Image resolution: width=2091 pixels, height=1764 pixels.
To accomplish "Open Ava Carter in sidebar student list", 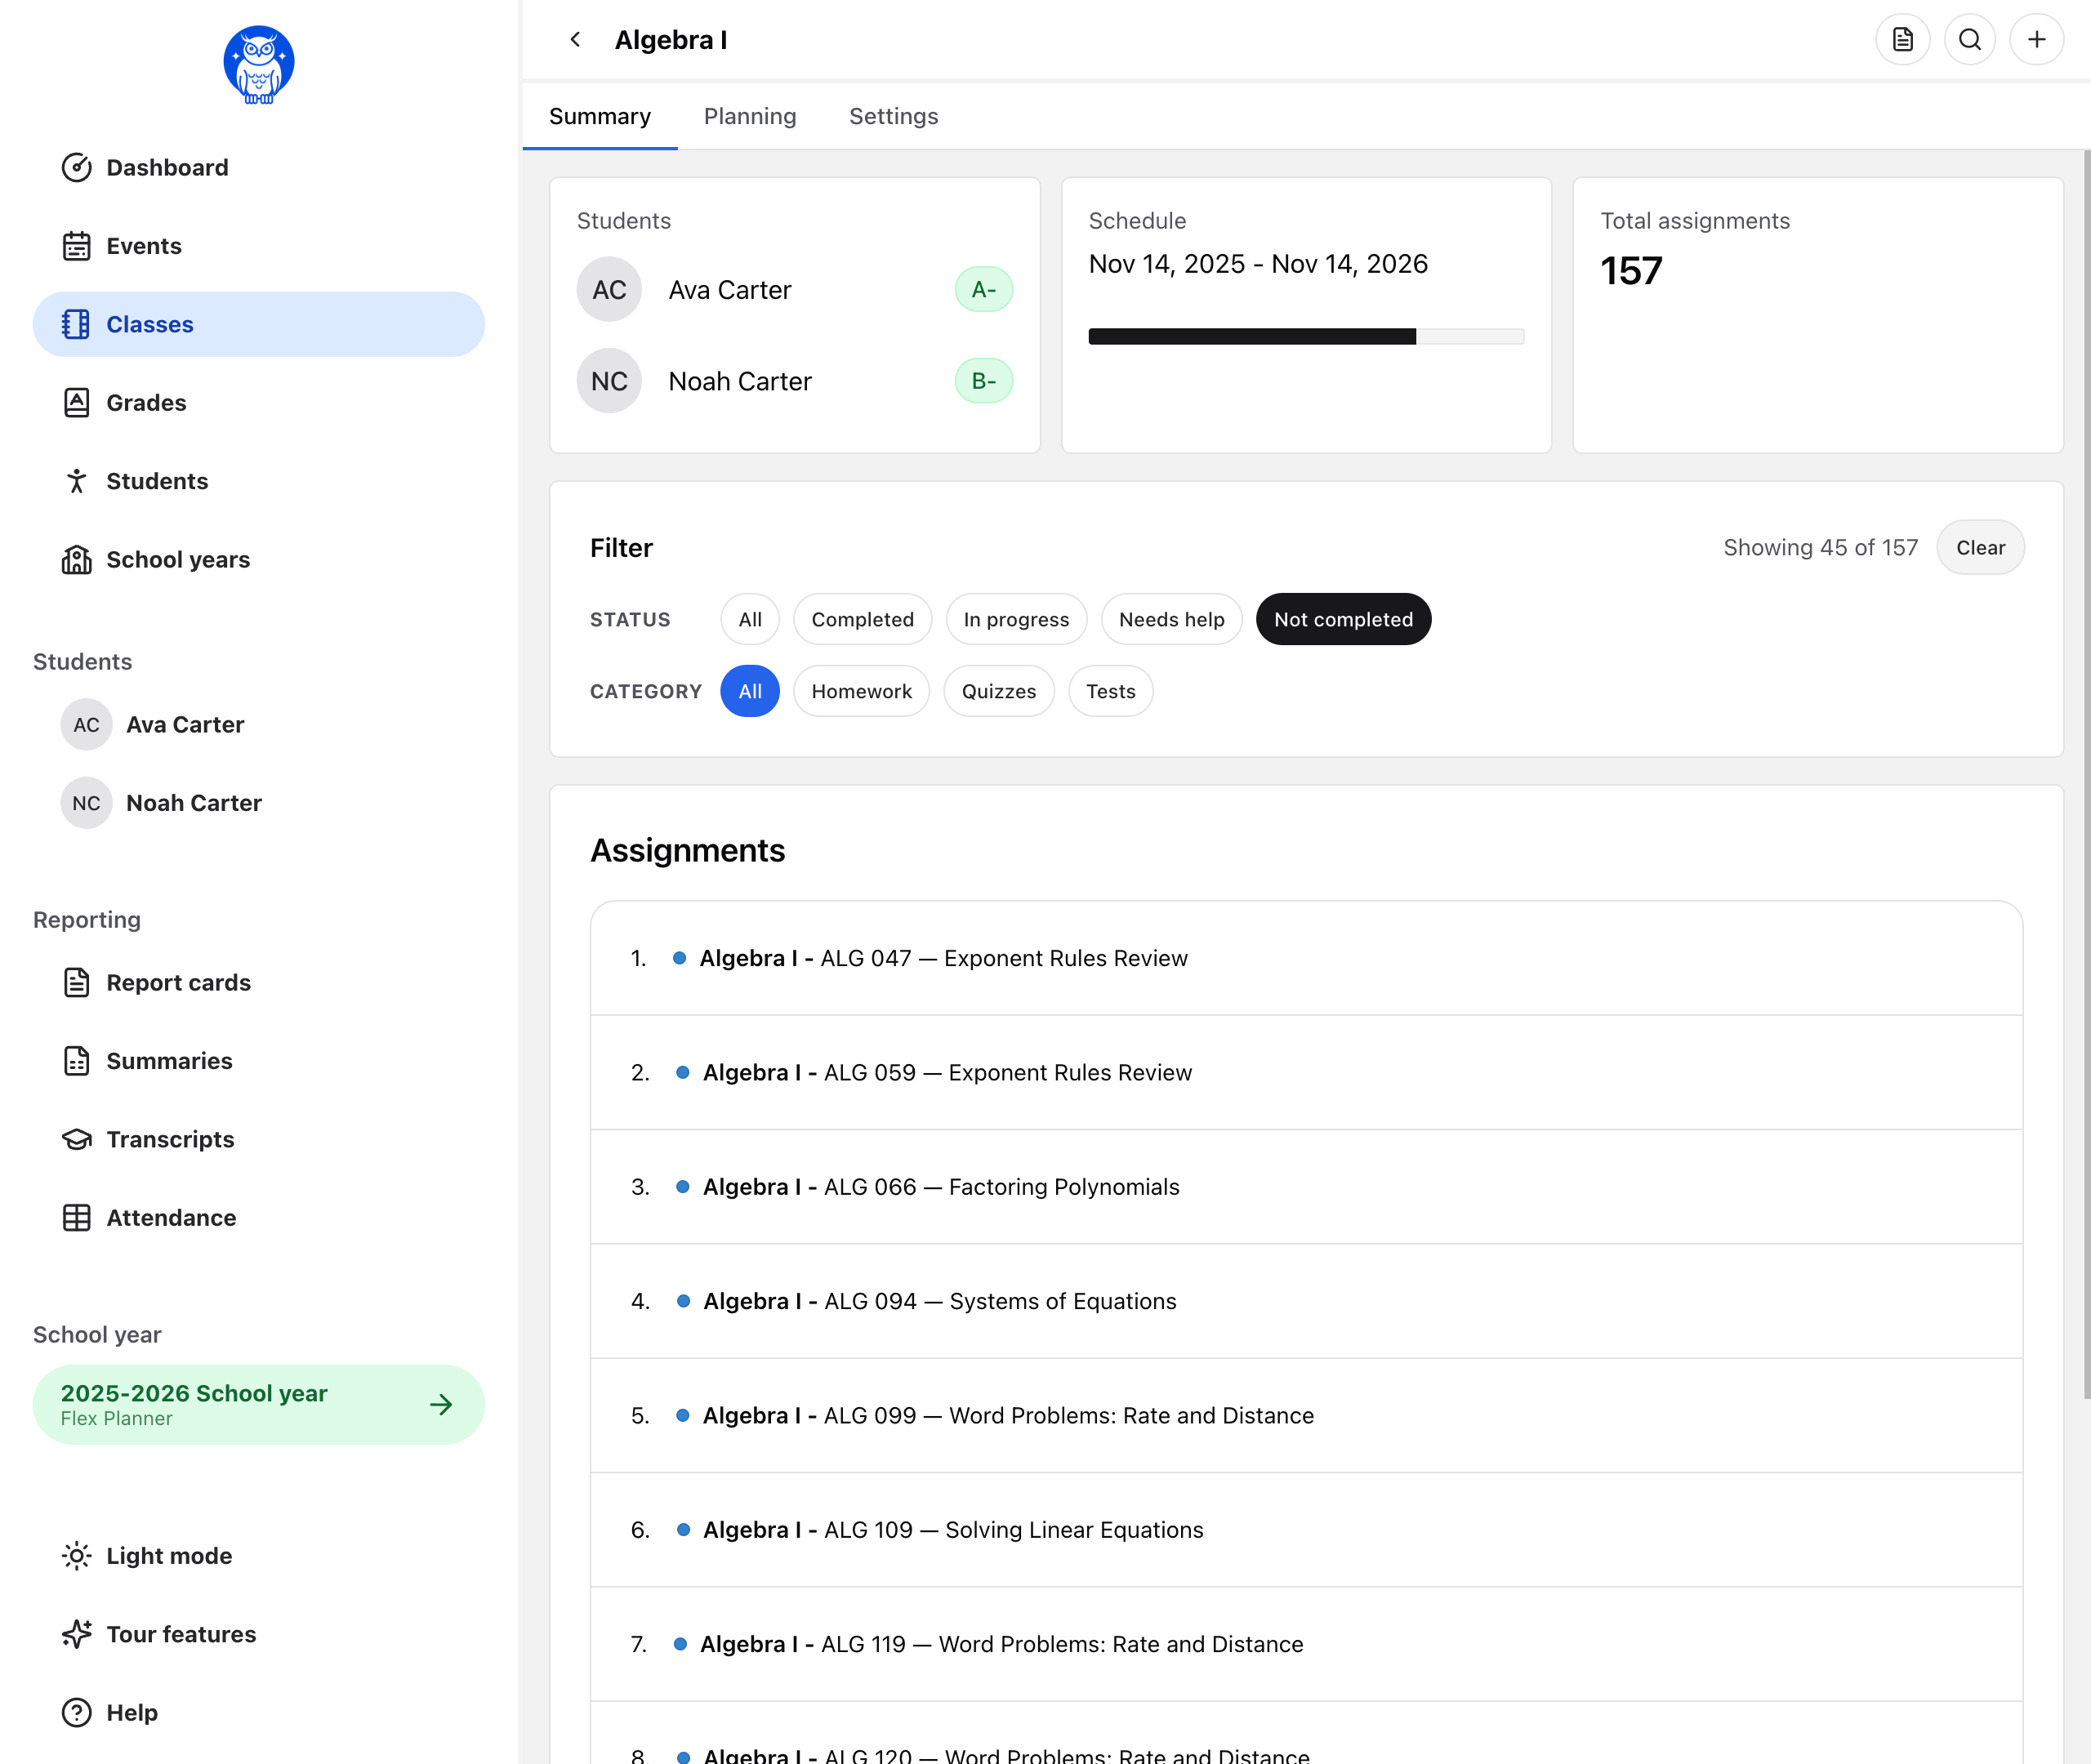I will [259, 725].
